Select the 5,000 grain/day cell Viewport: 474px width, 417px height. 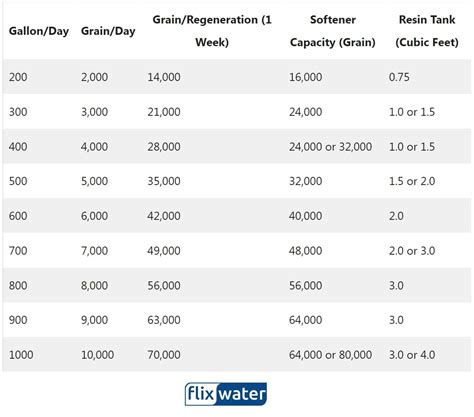[94, 181]
